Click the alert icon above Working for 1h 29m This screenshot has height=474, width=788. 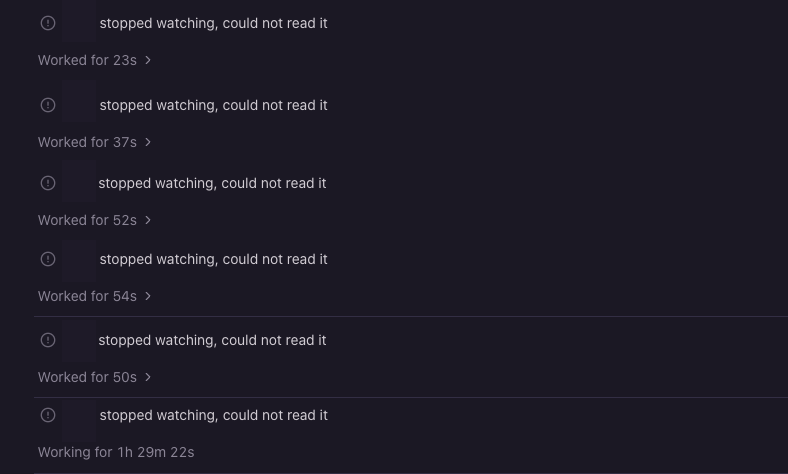click(x=48, y=415)
